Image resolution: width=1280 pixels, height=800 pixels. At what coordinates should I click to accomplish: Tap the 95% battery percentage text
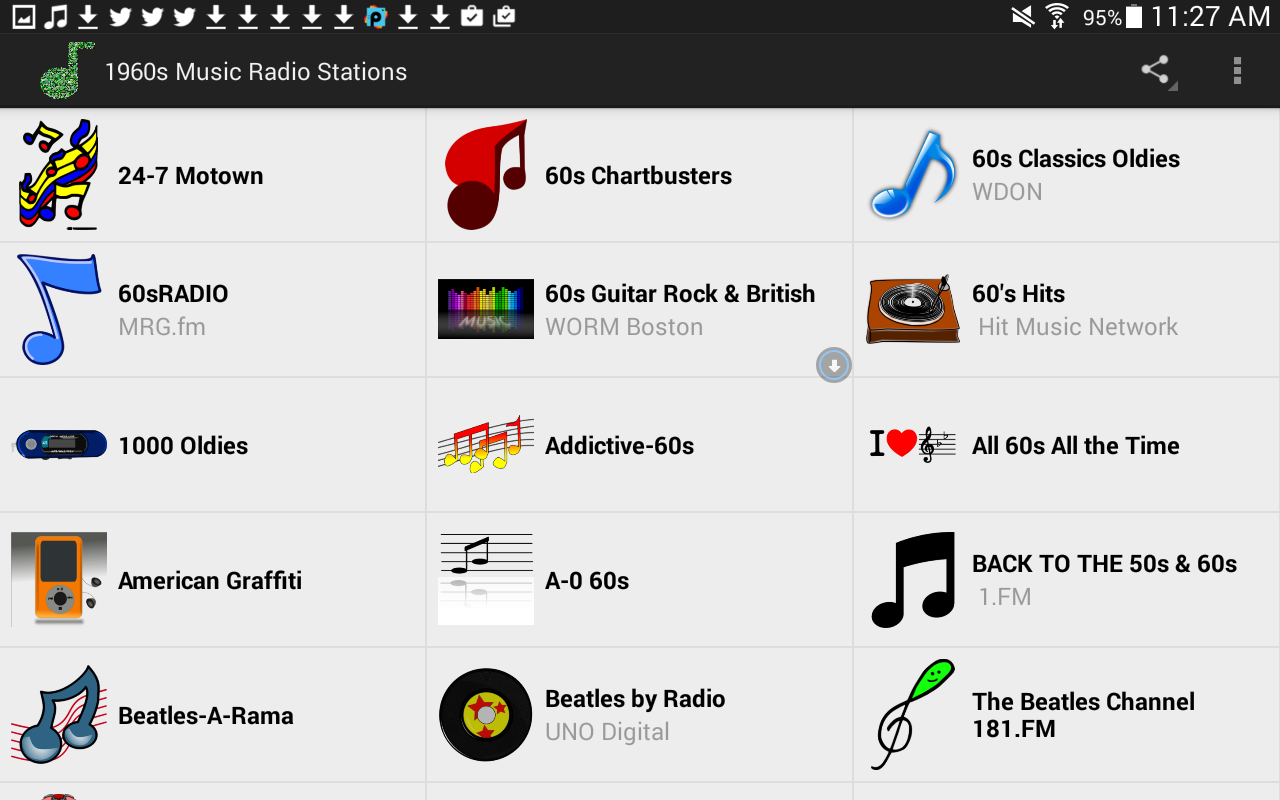[x=1102, y=17]
